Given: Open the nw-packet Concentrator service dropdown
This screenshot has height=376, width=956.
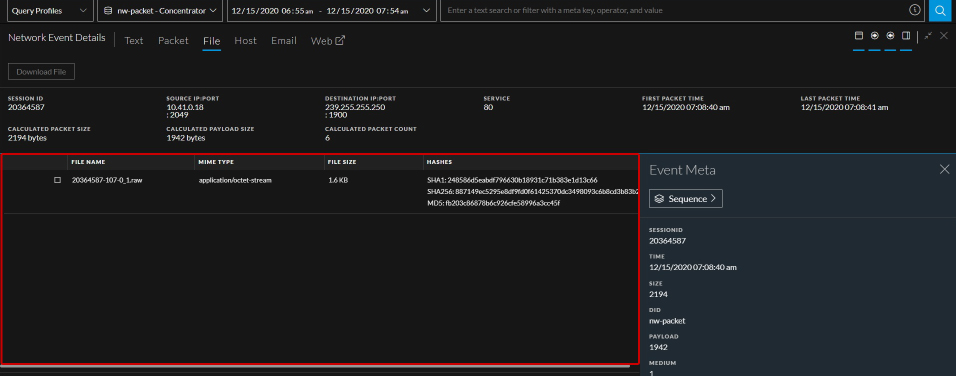Looking at the screenshot, I should [160, 10].
